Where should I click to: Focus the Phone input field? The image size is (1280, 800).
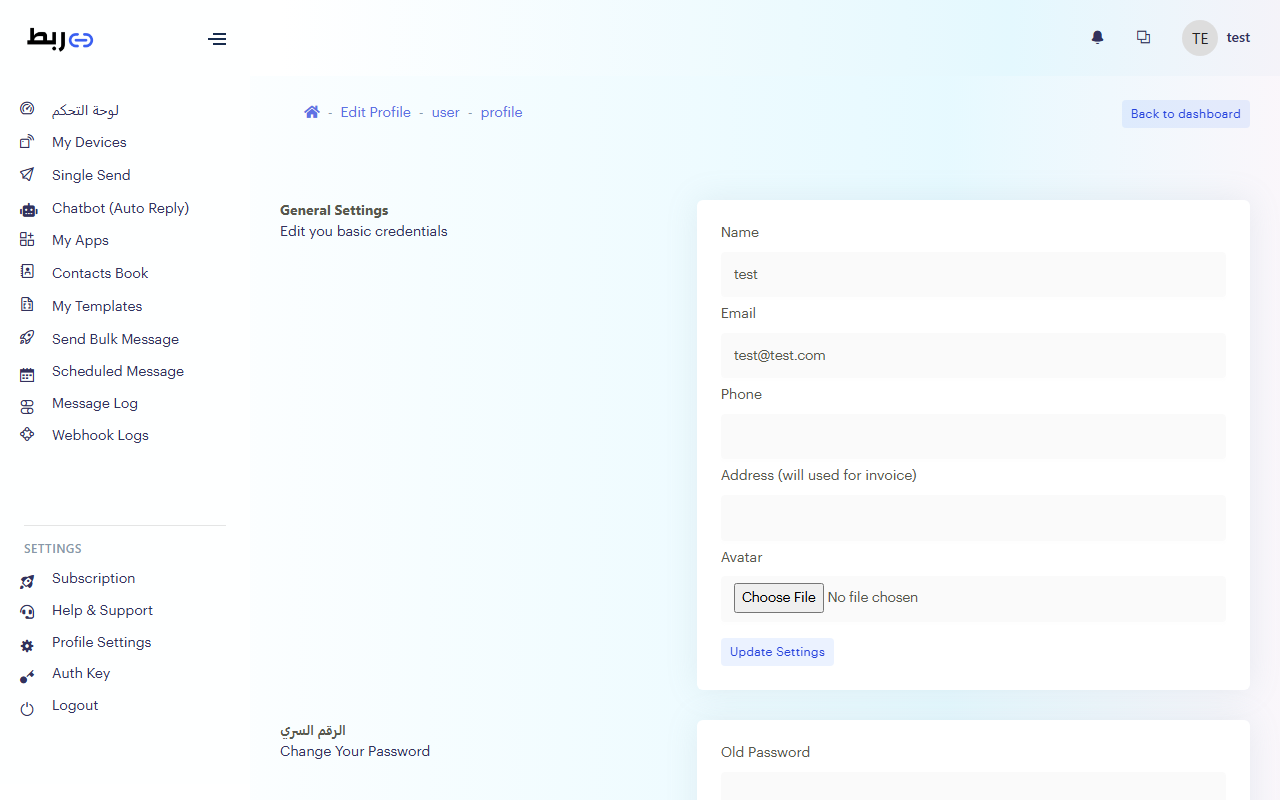click(972, 436)
